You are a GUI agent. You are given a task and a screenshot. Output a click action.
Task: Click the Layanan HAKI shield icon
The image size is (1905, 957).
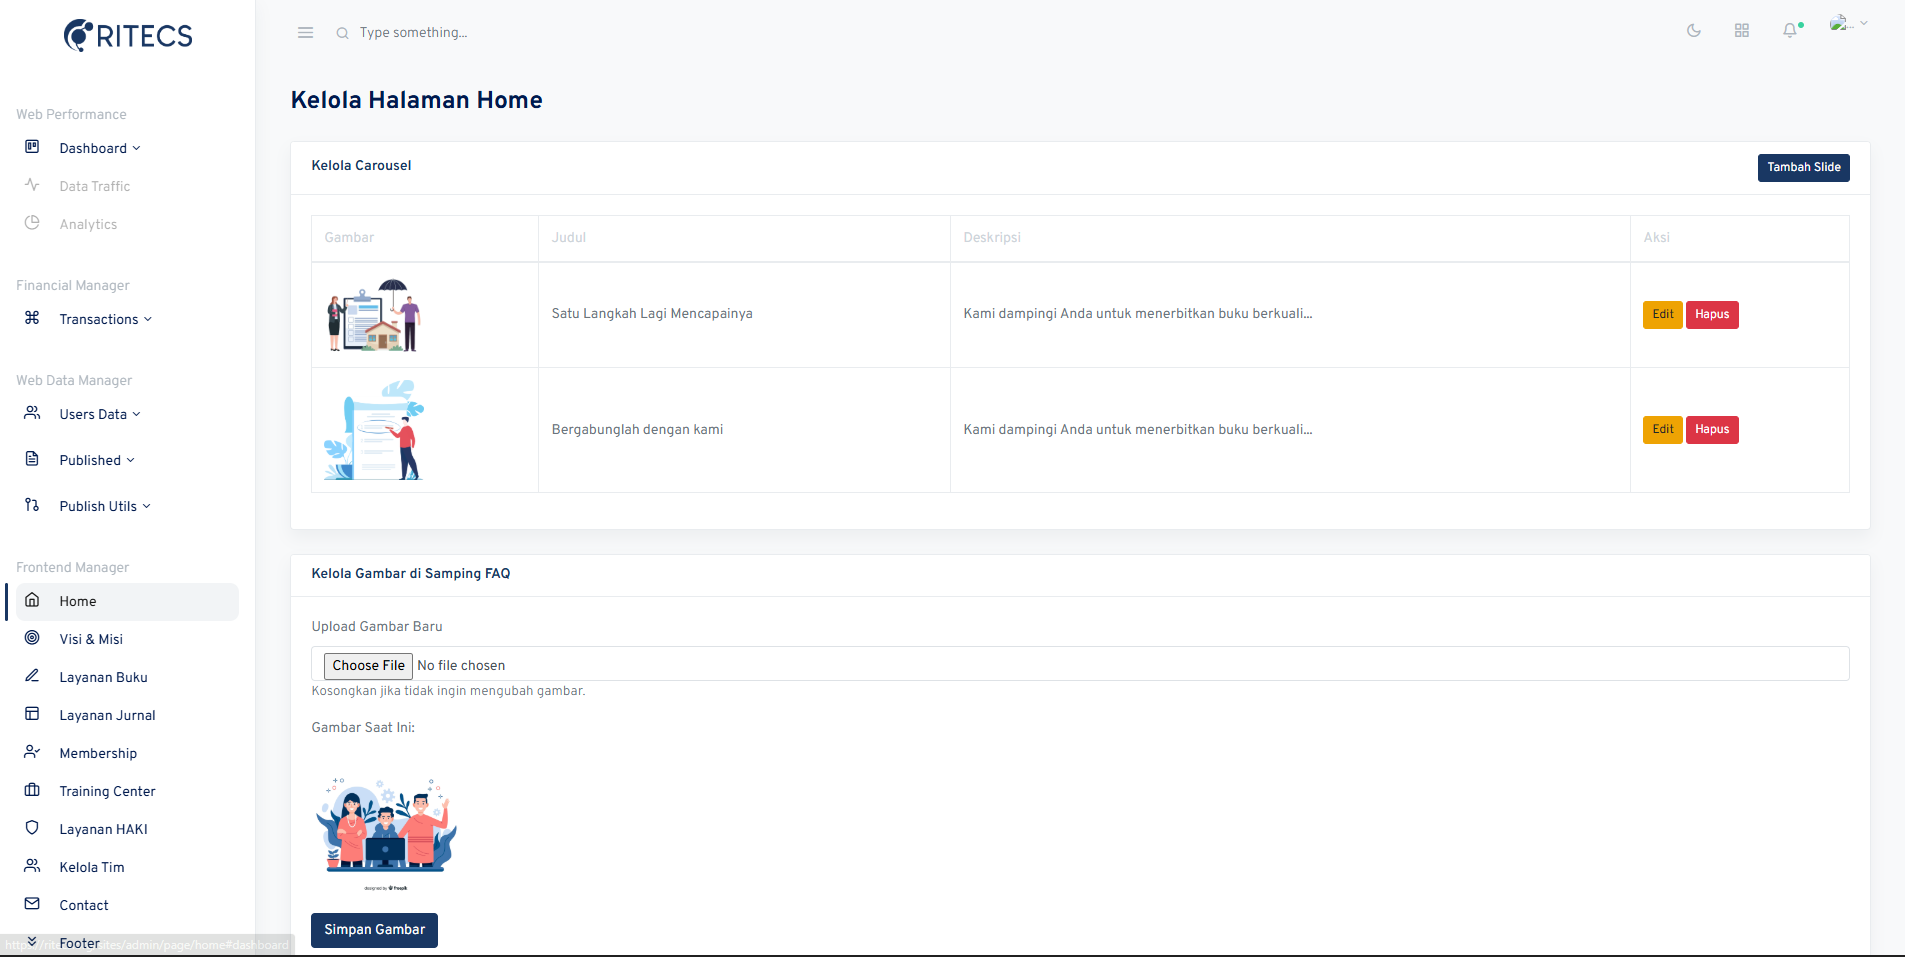pyautogui.click(x=32, y=828)
